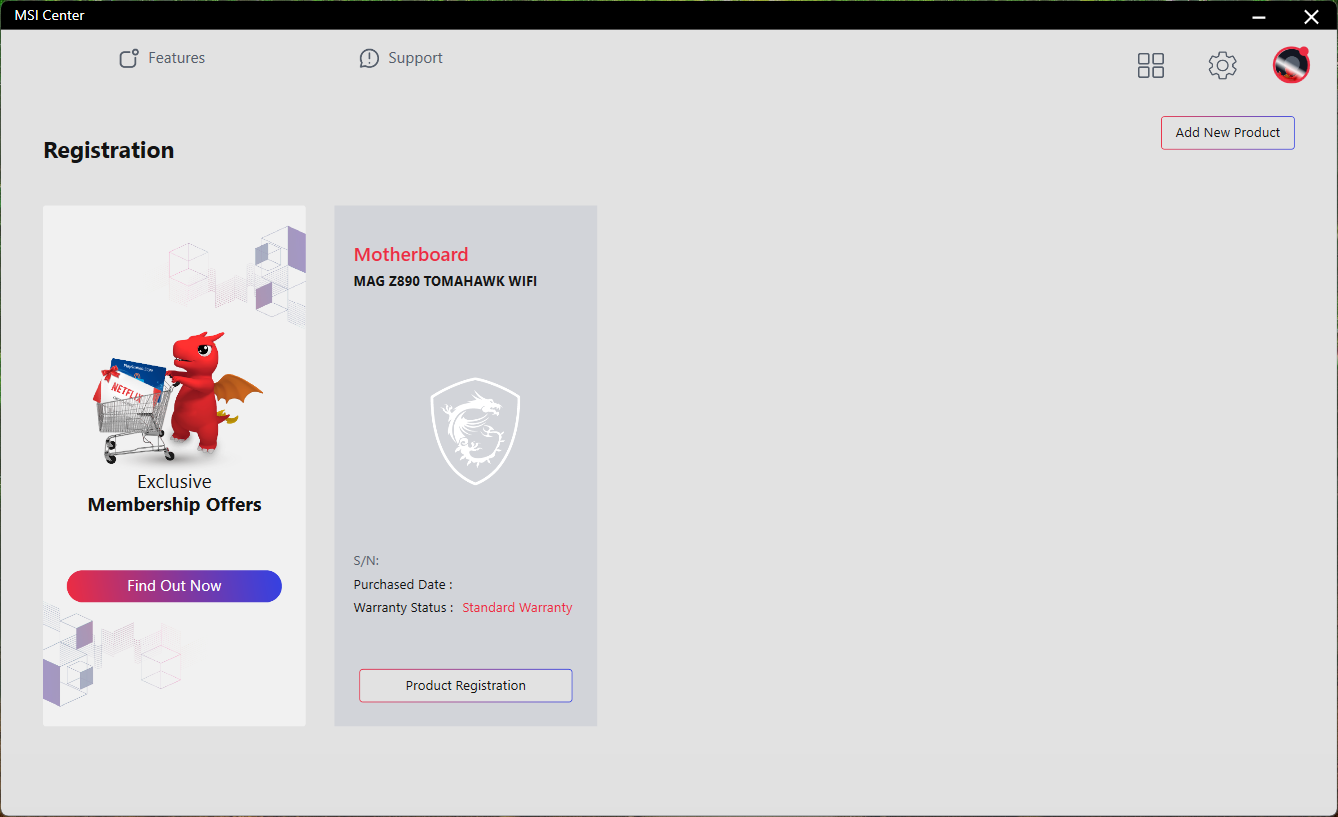
Task: Click the Features tab icon
Action: tap(129, 58)
